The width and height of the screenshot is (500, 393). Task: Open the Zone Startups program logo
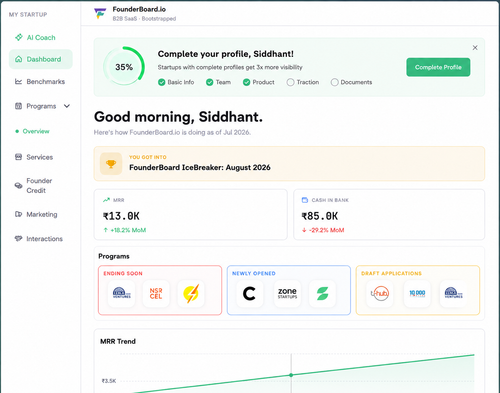pyautogui.click(x=287, y=293)
